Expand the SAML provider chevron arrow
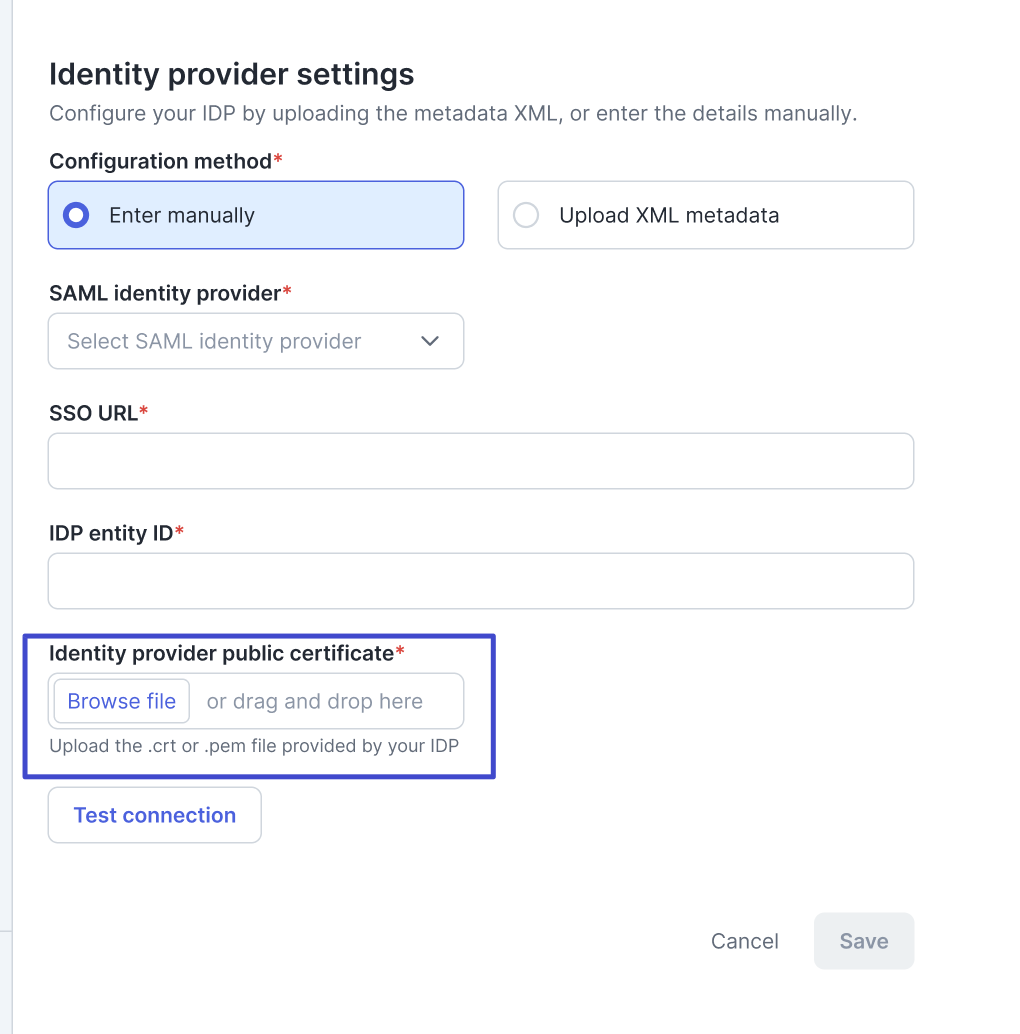 [430, 341]
